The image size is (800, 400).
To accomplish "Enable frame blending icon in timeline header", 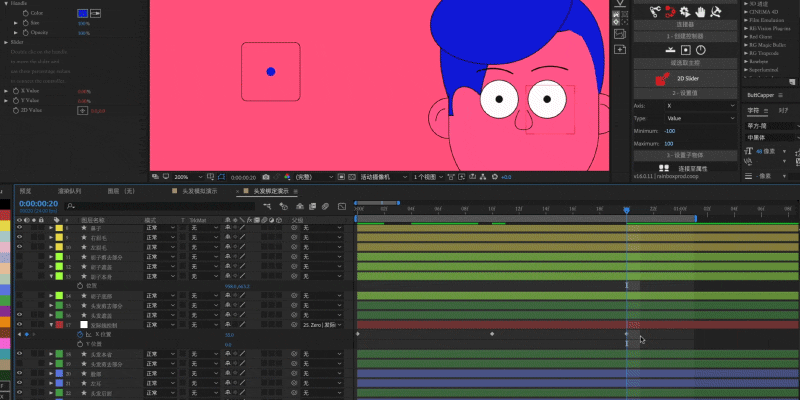I will coord(312,207).
